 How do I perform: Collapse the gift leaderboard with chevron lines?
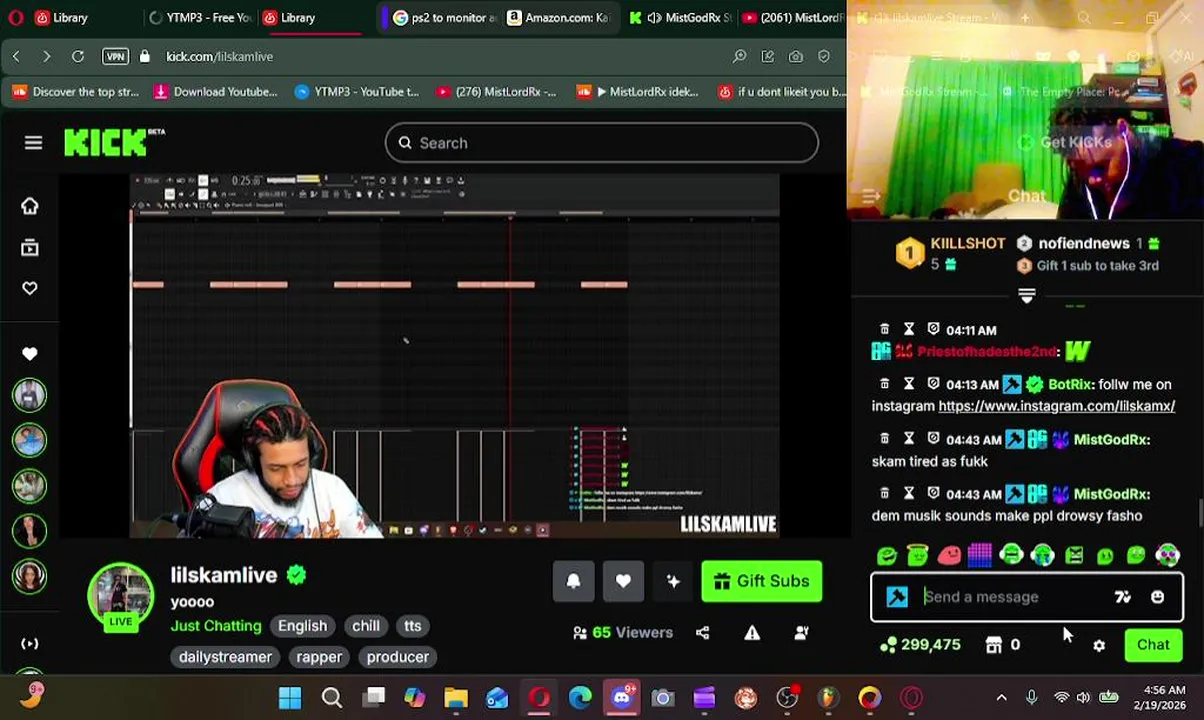point(1026,295)
